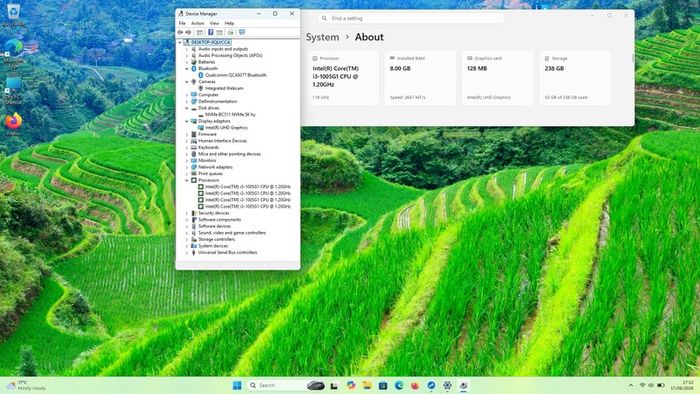The image size is (700, 394).
Task: Click the Back arrow in Device Manager toolbar
Action: point(180,32)
